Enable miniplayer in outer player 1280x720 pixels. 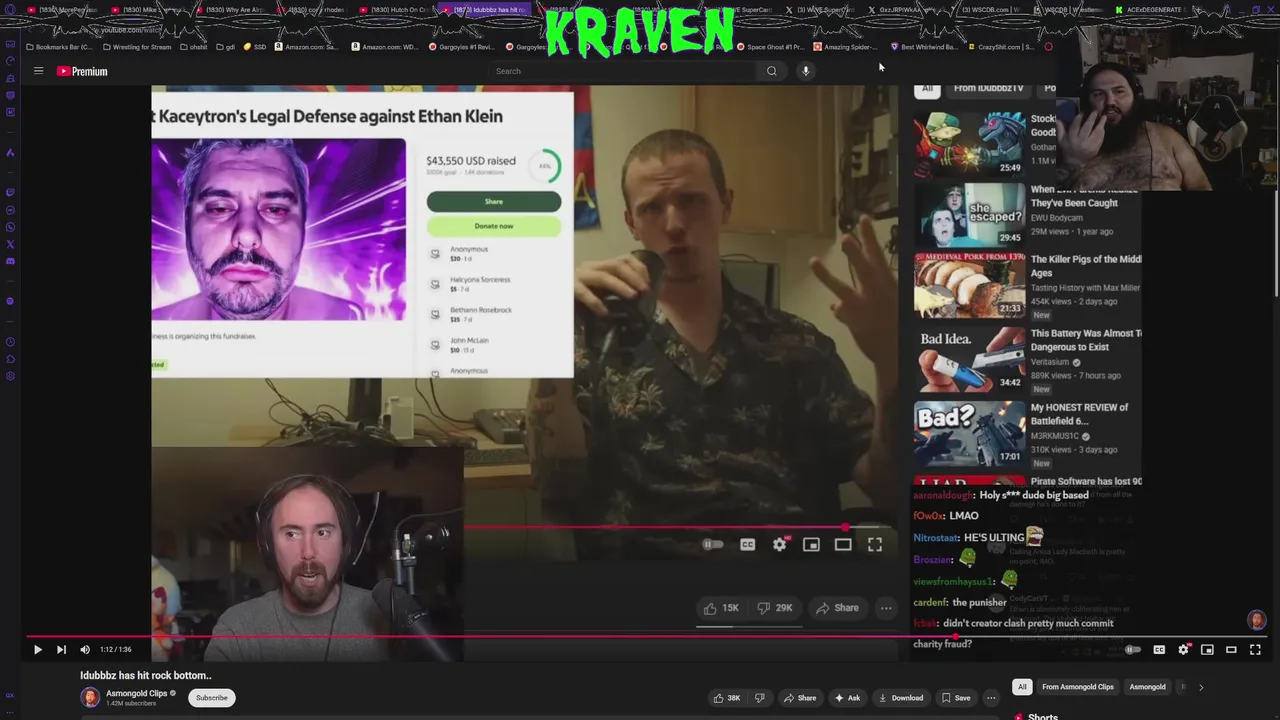click(1207, 650)
